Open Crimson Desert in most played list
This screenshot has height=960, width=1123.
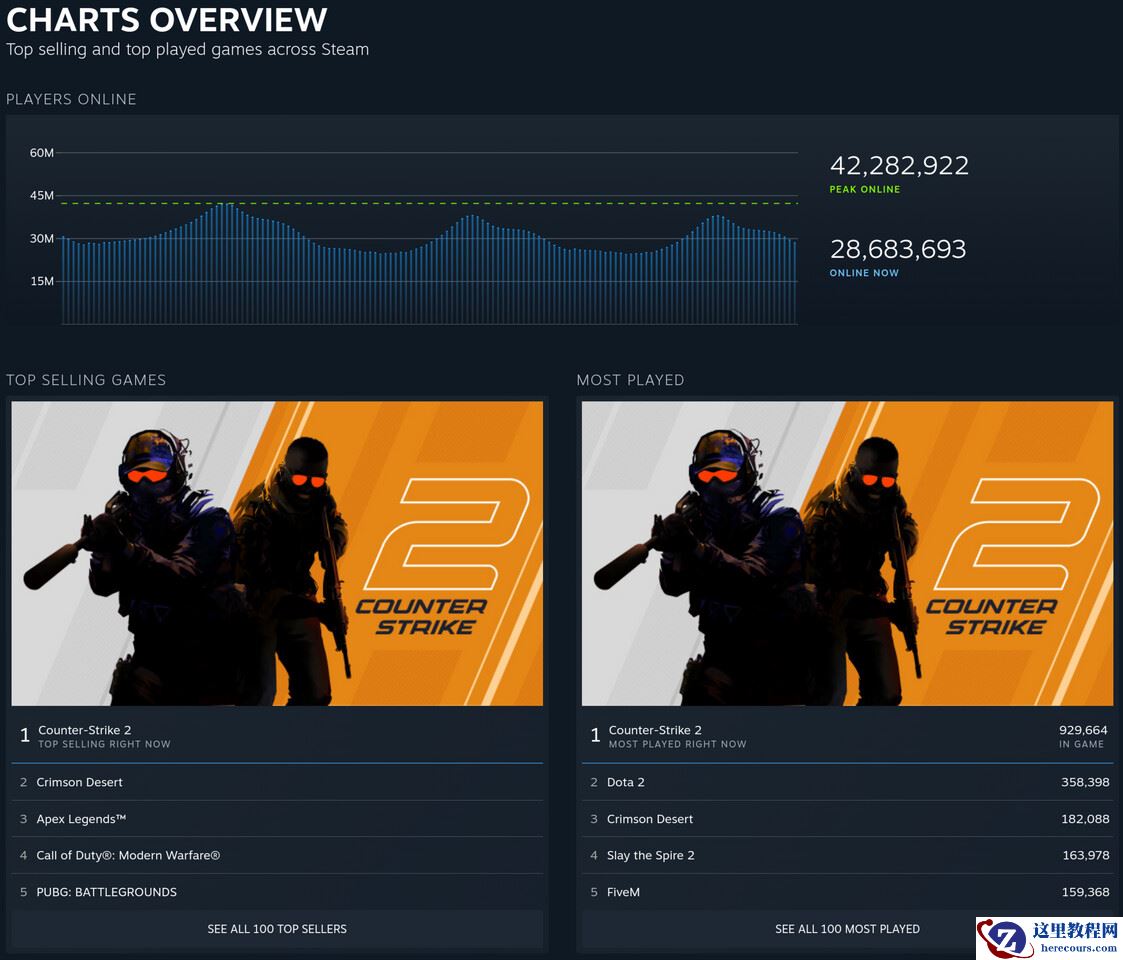[x=650, y=819]
